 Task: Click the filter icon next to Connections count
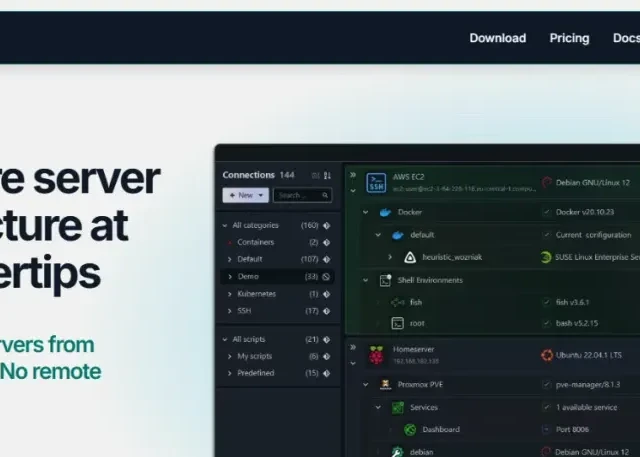(315, 175)
